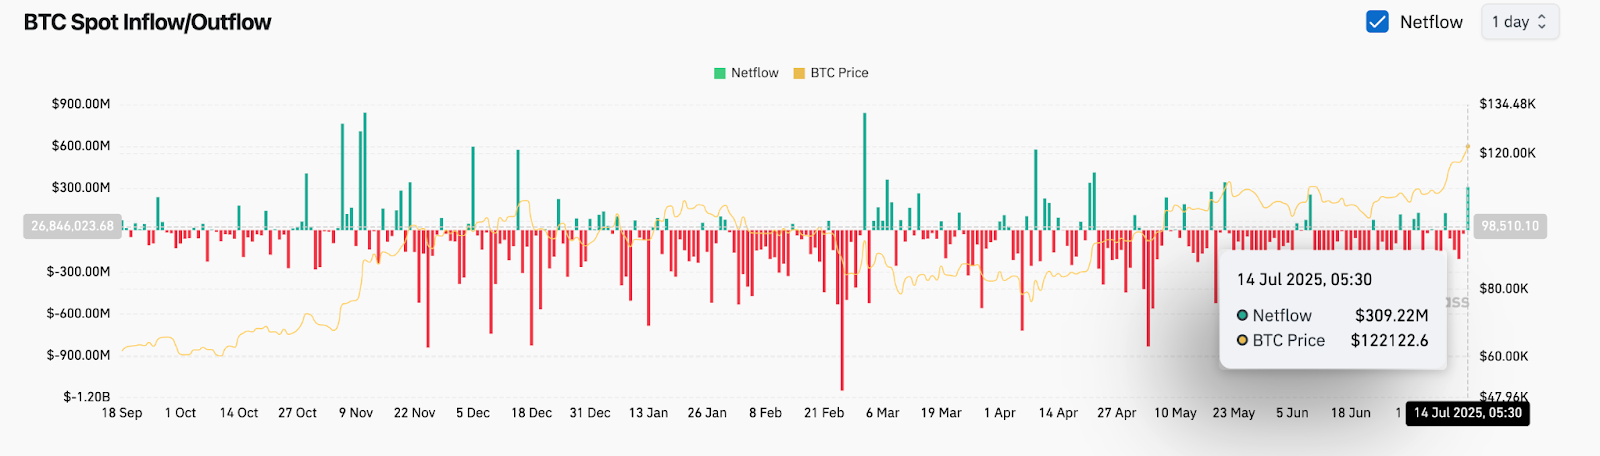Screen dimensions: 1600x456
Task: Click the 13 Jan date label
Action: 649,413
